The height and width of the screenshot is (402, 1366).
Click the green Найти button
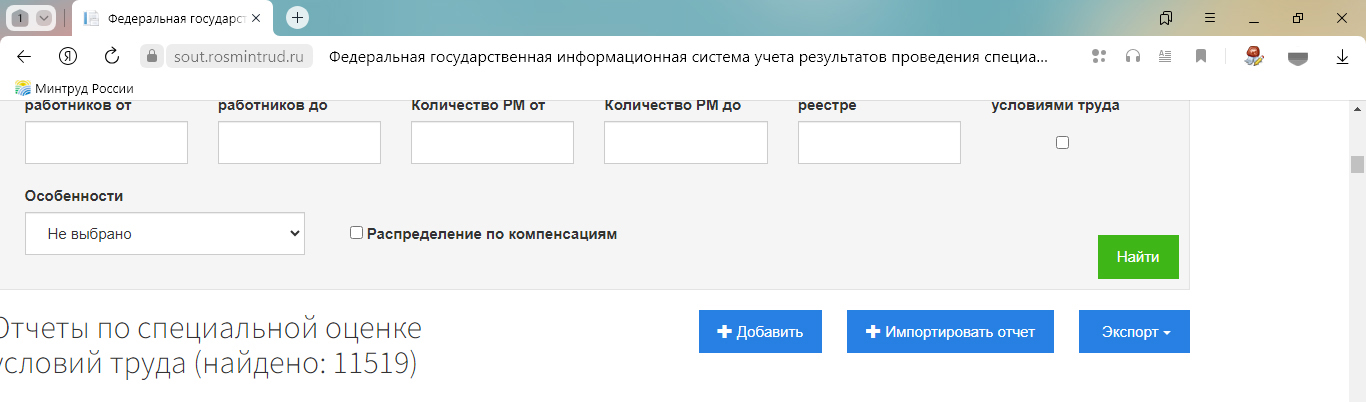(x=1138, y=257)
